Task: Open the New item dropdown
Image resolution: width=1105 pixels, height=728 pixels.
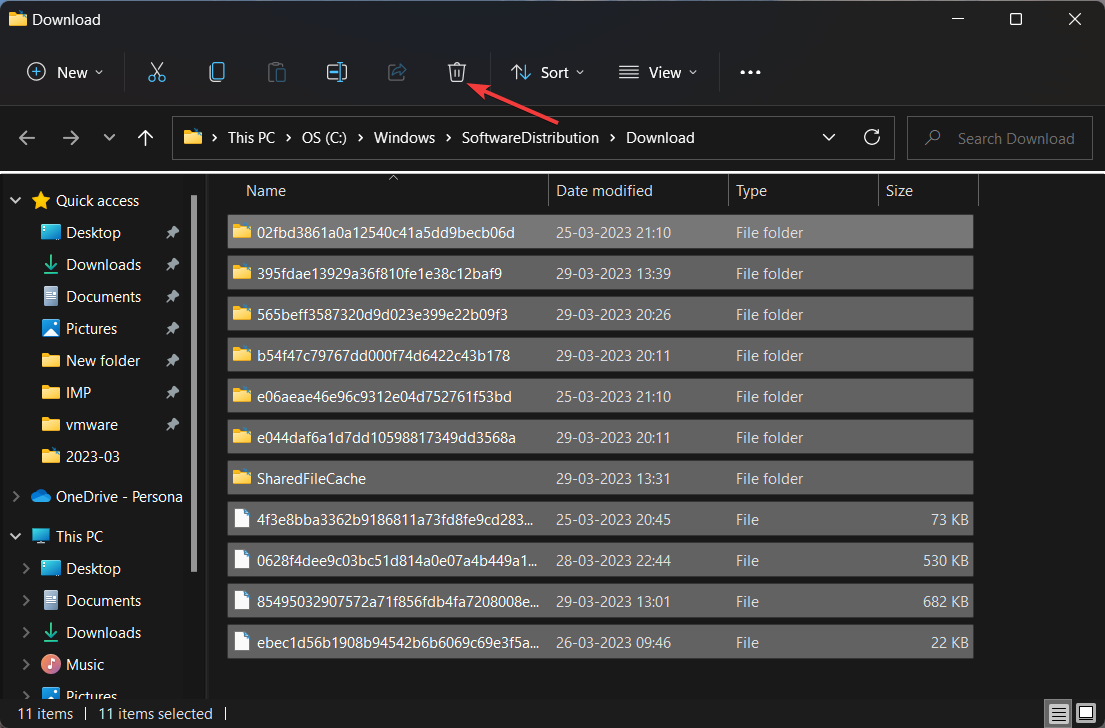Action: pos(65,72)
